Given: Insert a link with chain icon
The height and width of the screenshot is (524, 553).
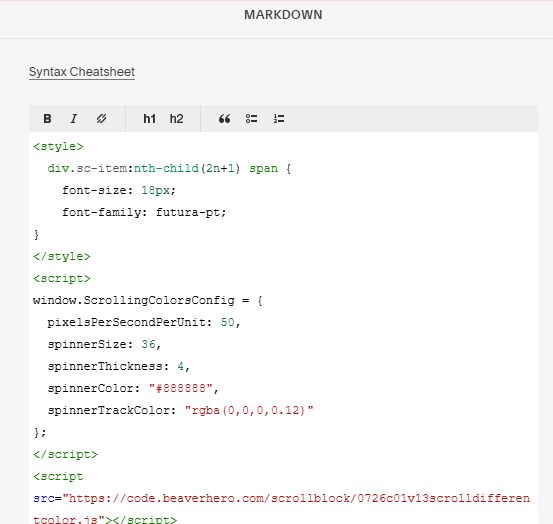Looking at the screenshot, I should point(101,118).
